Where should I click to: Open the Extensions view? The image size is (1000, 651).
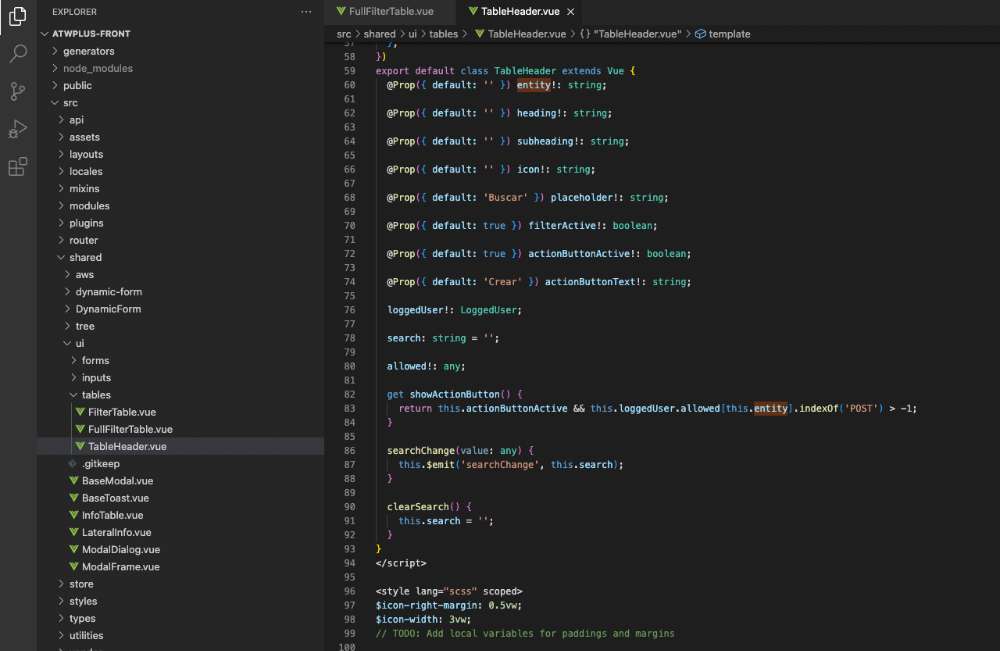pyautogui.click(x=18, y=167)
